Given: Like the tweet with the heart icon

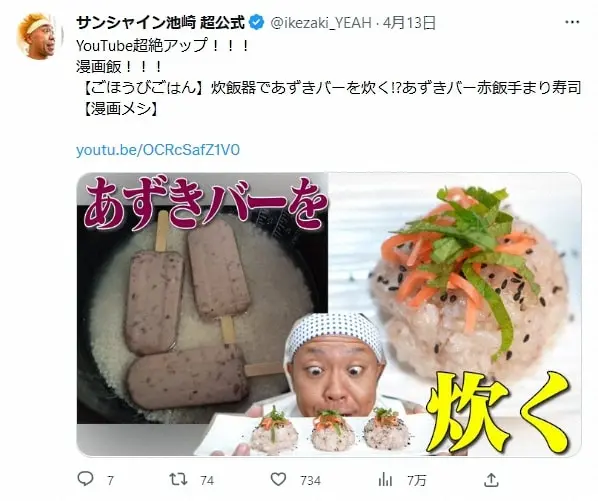Looking at the screenshot, I should (x=278, y=479).
